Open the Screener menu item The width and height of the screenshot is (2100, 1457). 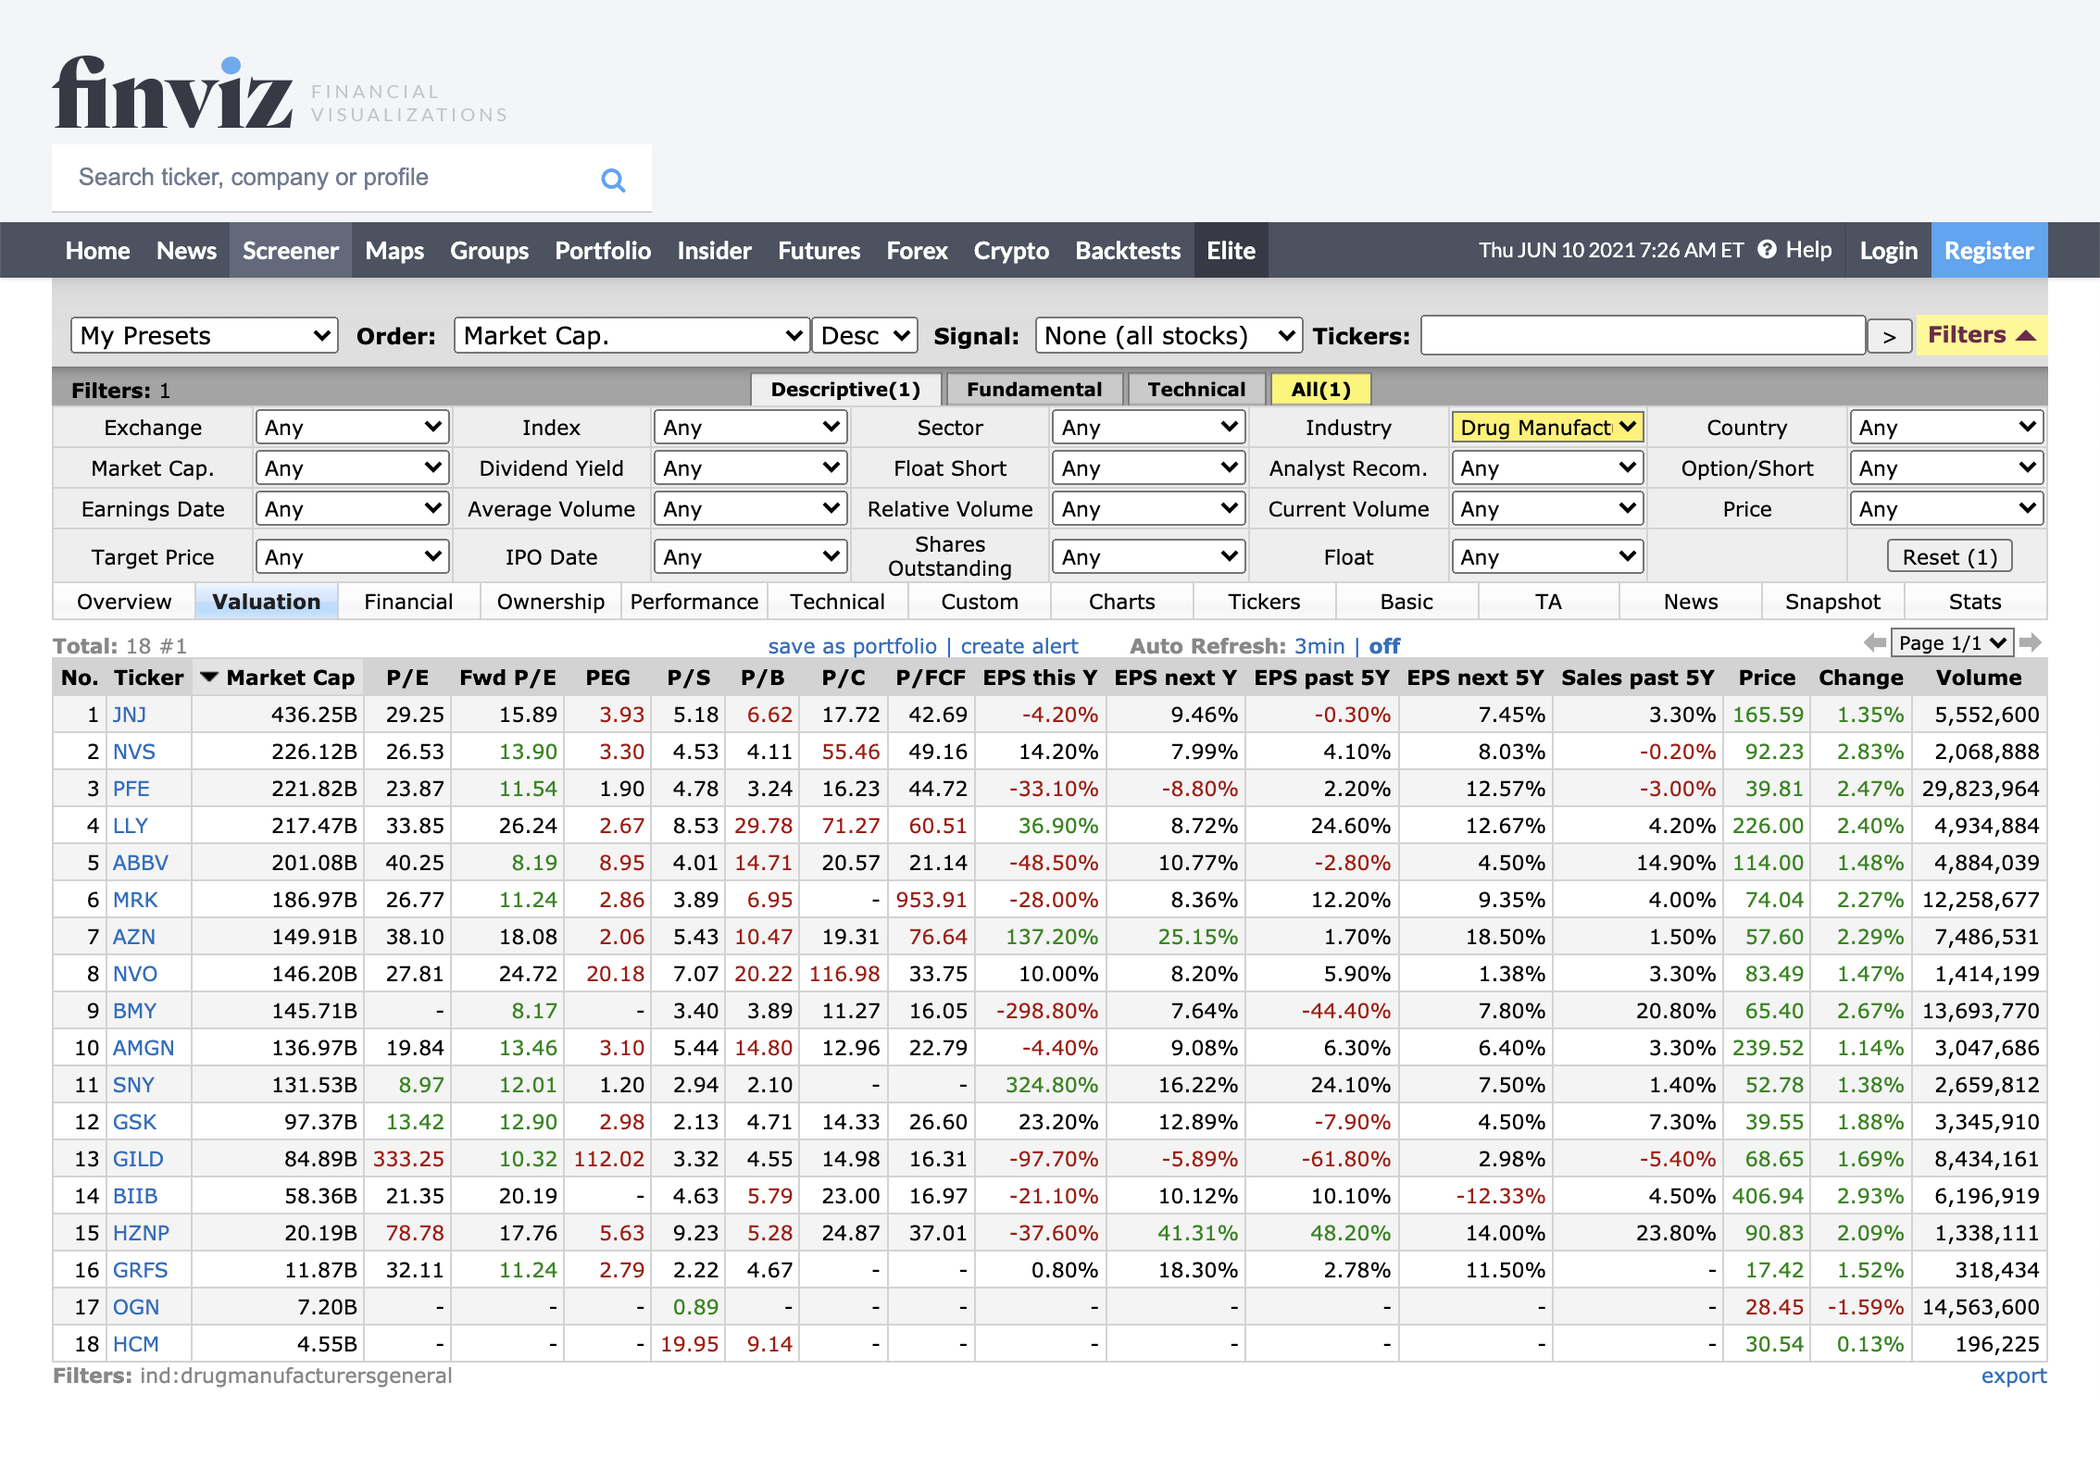pyautogui.click(x=290, y=250)
